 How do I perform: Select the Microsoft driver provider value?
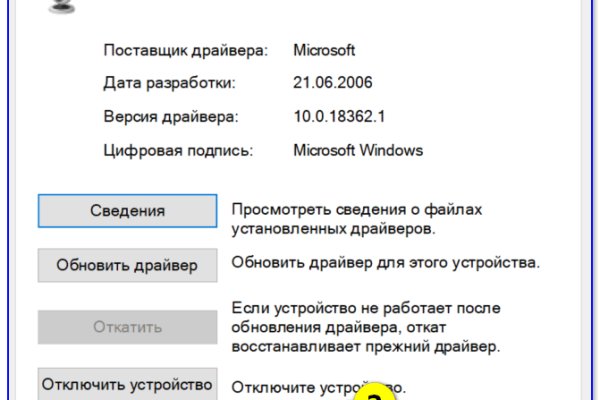coord(326,49)
